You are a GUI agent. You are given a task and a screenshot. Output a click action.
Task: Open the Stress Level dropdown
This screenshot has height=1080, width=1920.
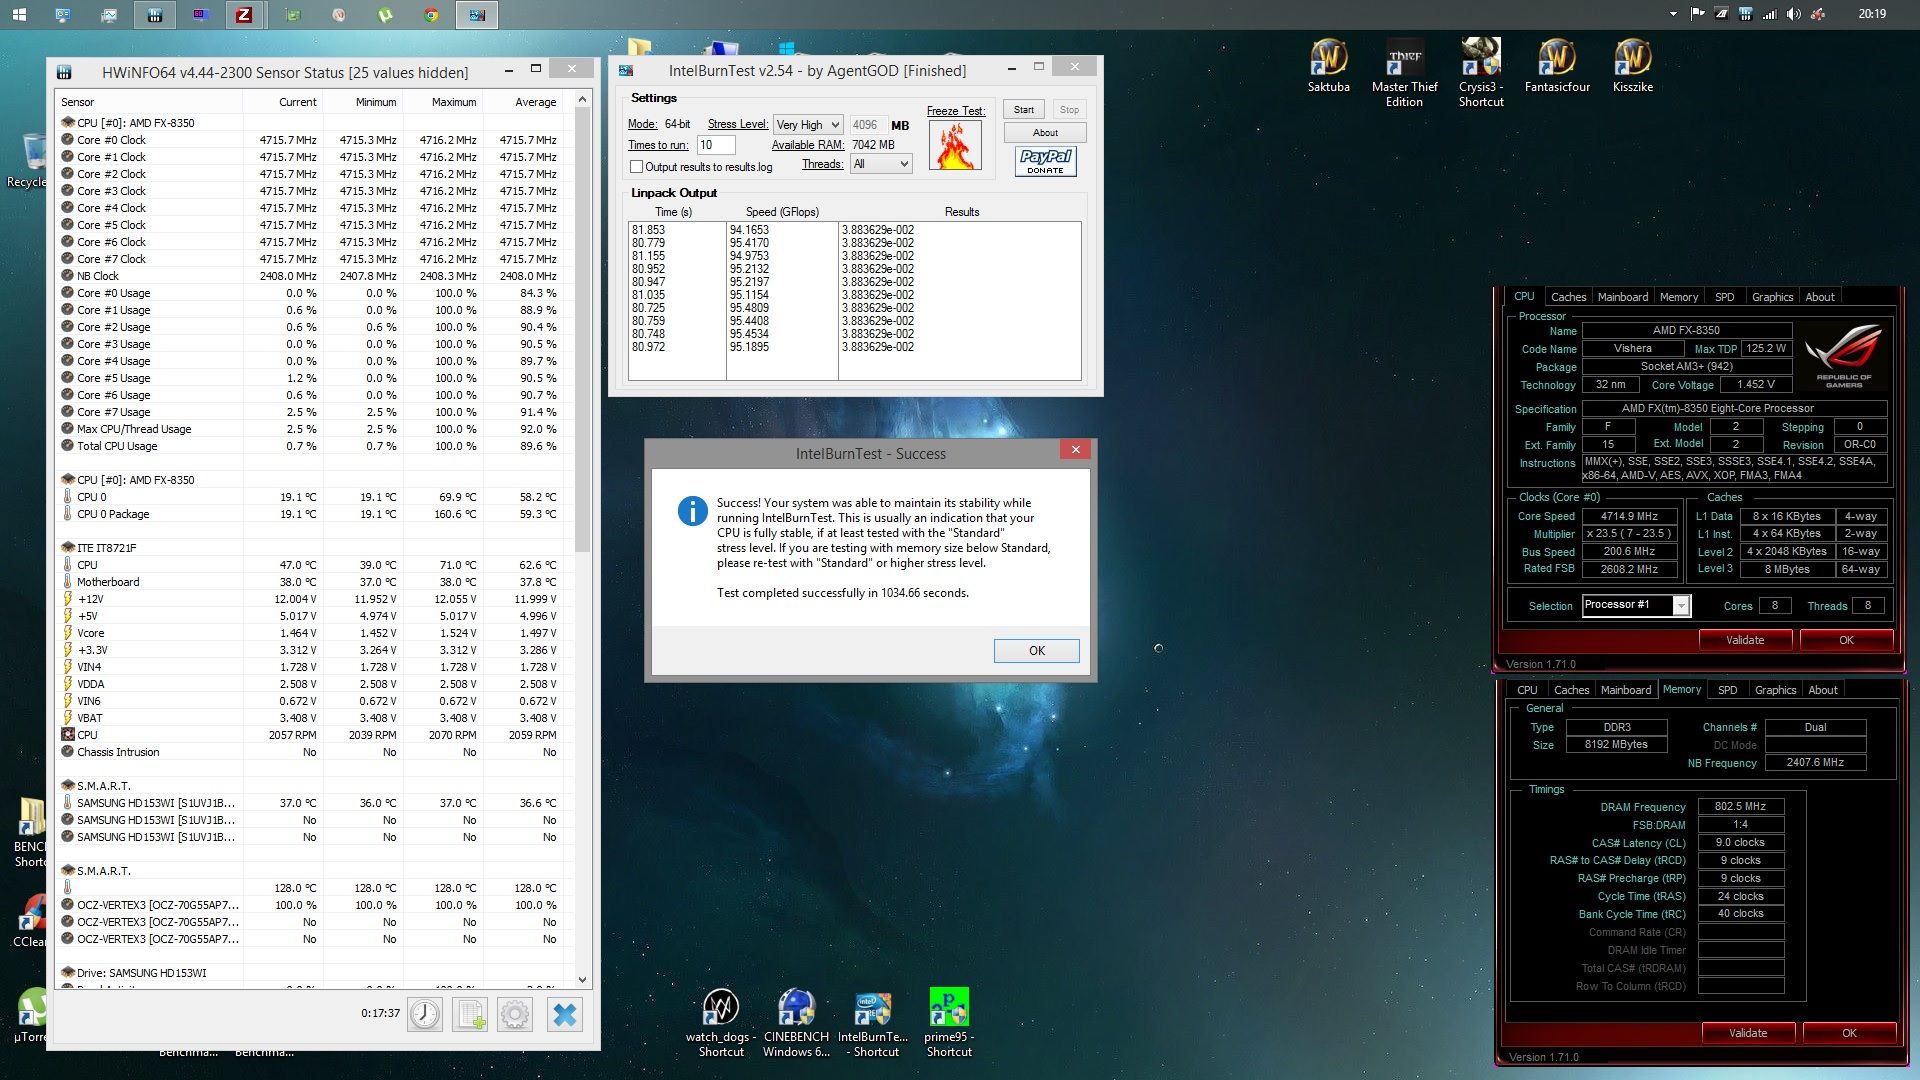[x=808, y=125]
